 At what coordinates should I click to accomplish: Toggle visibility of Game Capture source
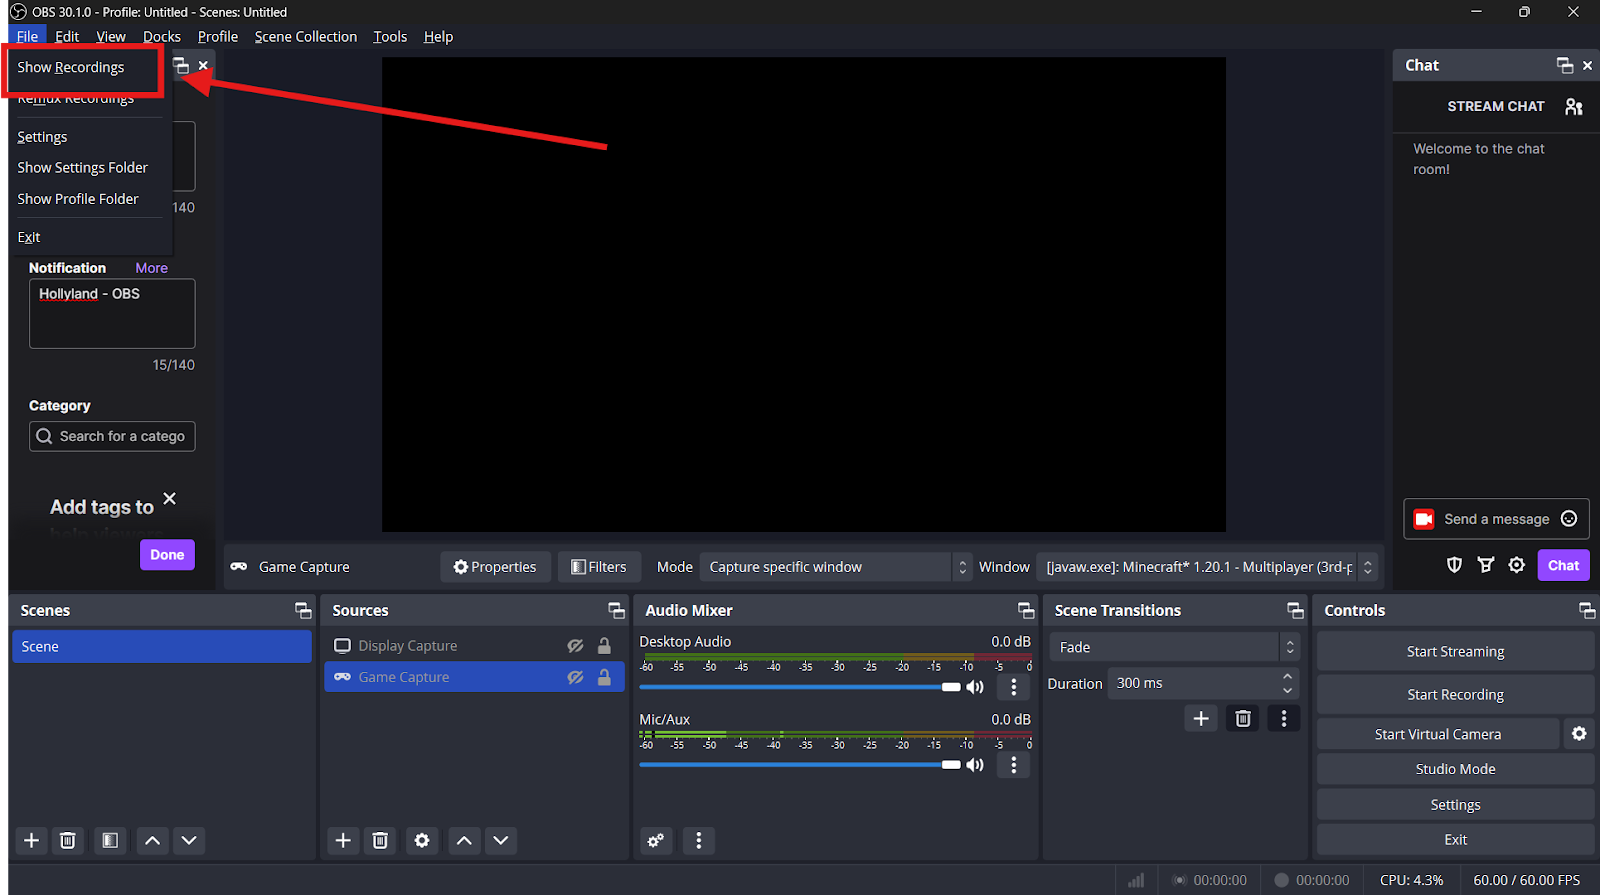pyautogui.click(x=575, y=677)
